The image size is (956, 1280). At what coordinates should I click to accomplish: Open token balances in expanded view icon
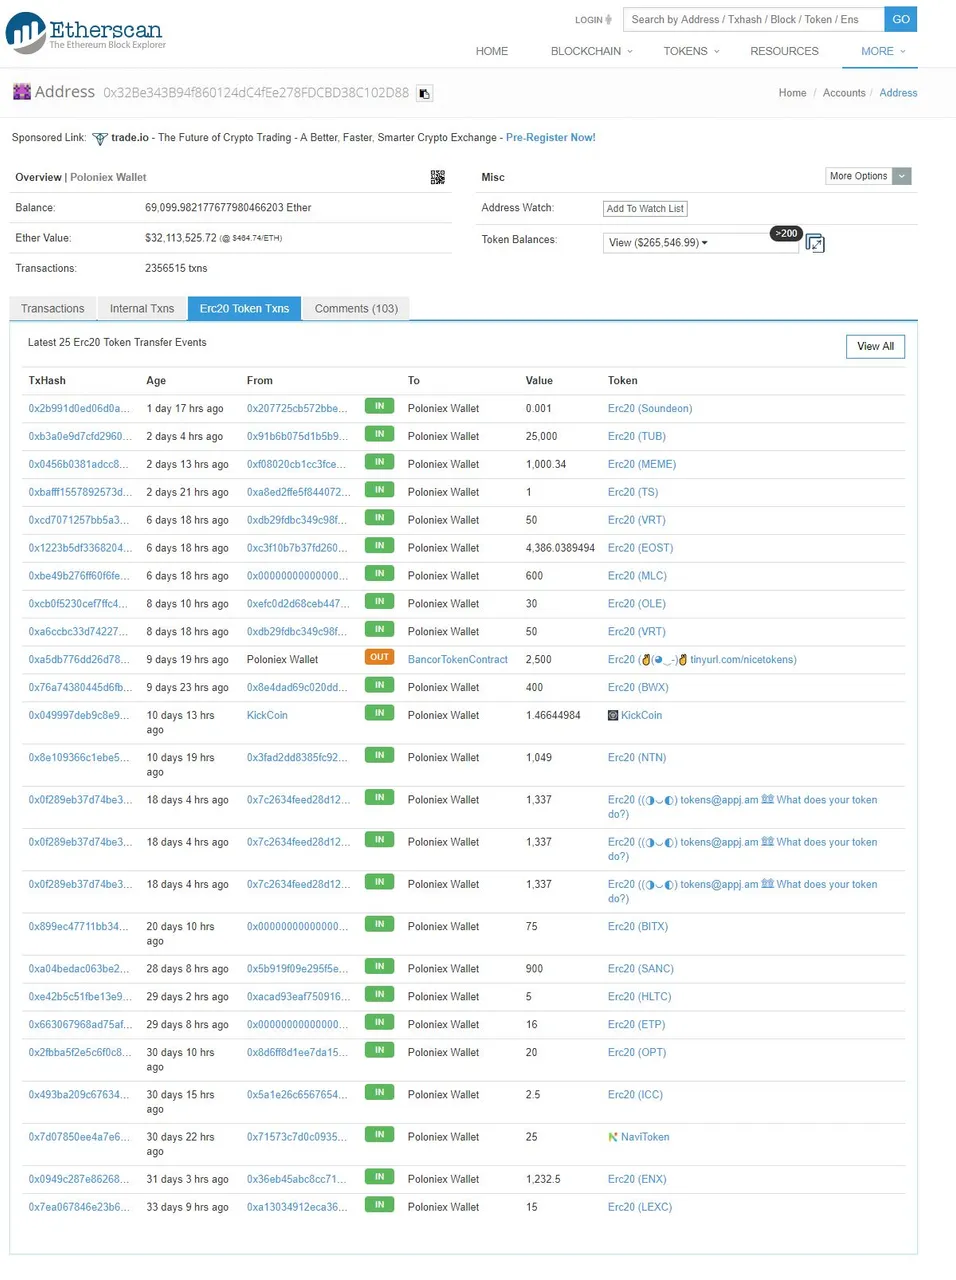click(815, 243)
